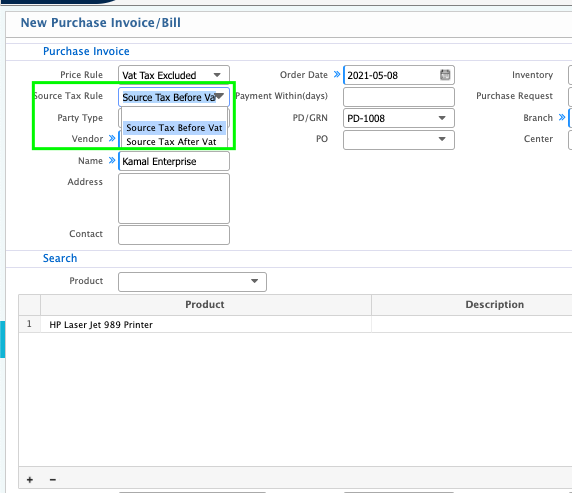Viewport: 572px width, 493px height.
Task: Click the double arrow icon beside Vendor
Action: [x=112, y=139]
